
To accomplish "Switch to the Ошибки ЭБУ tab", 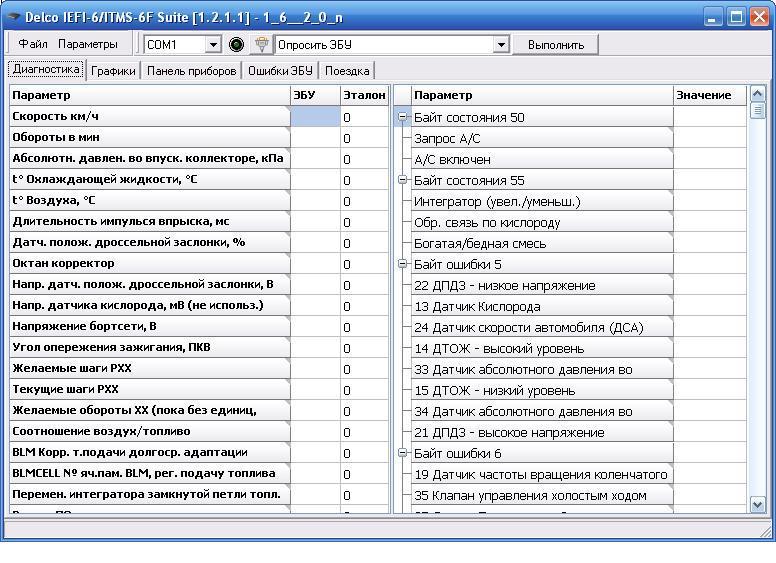I will (x=280, y=71).
